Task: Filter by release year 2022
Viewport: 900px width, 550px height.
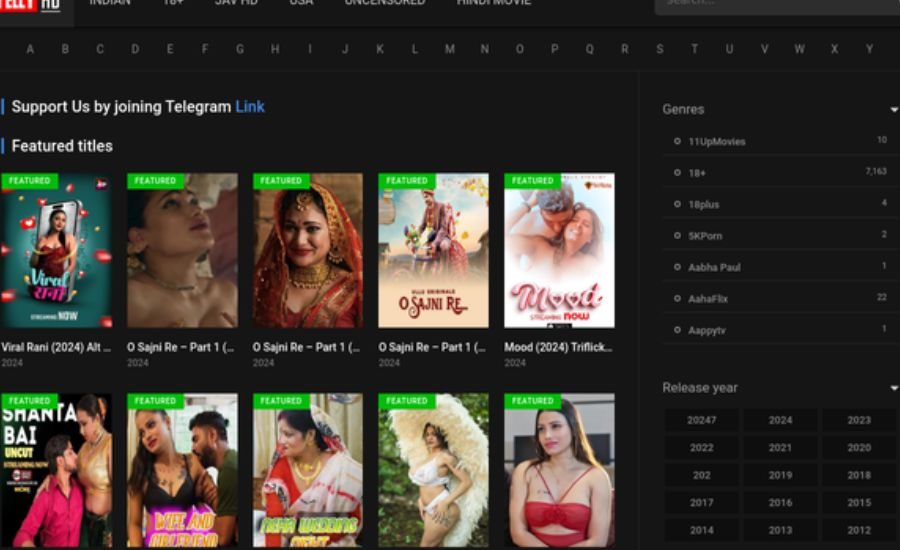Action: [701, 448]
